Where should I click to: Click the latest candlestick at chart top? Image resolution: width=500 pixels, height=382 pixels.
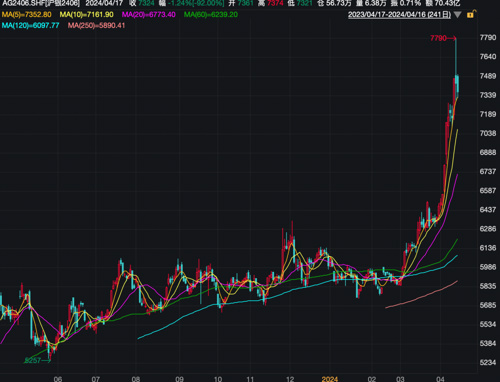458,84
